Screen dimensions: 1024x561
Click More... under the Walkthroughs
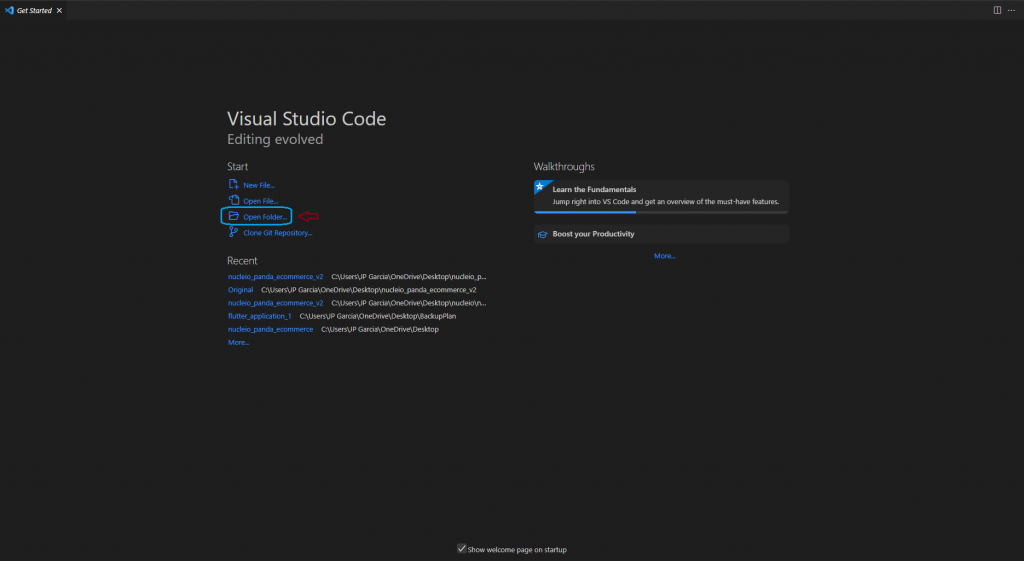coord(665,256)
